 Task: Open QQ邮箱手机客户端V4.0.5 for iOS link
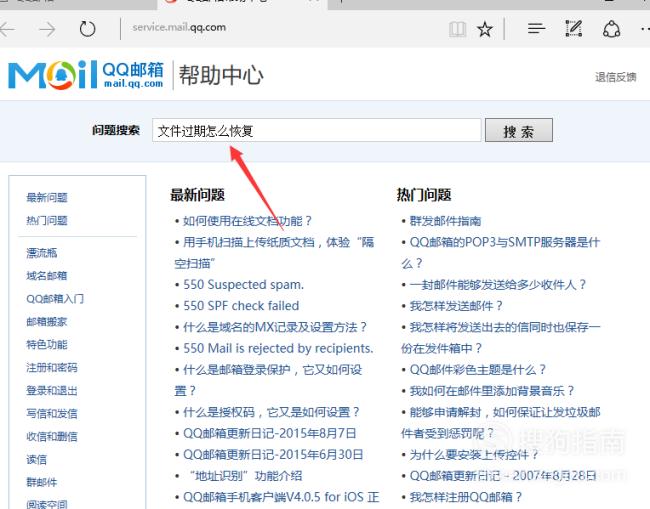(281, 497)
